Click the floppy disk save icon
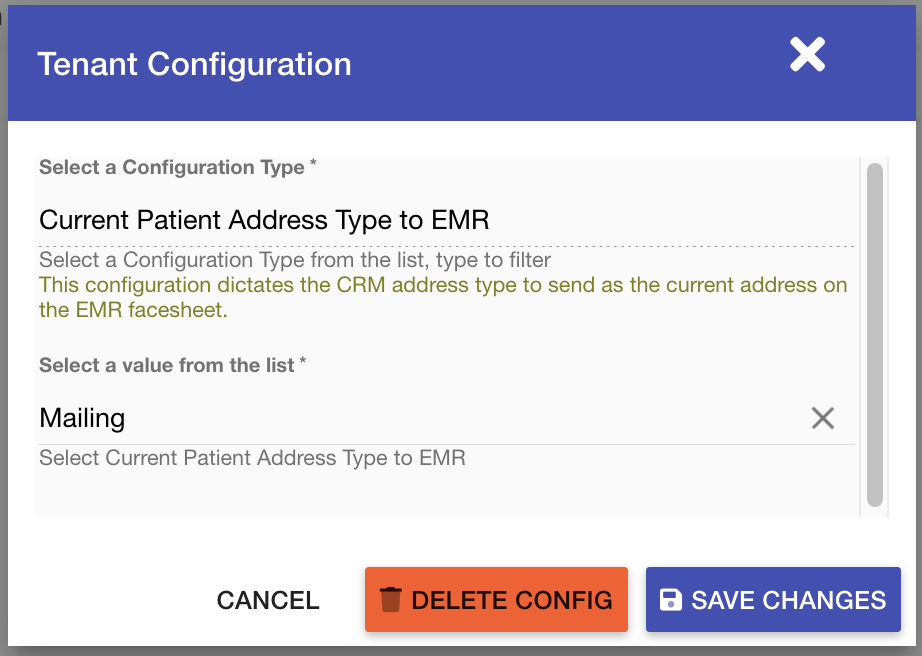922x656 pixels. pos(670,600)
